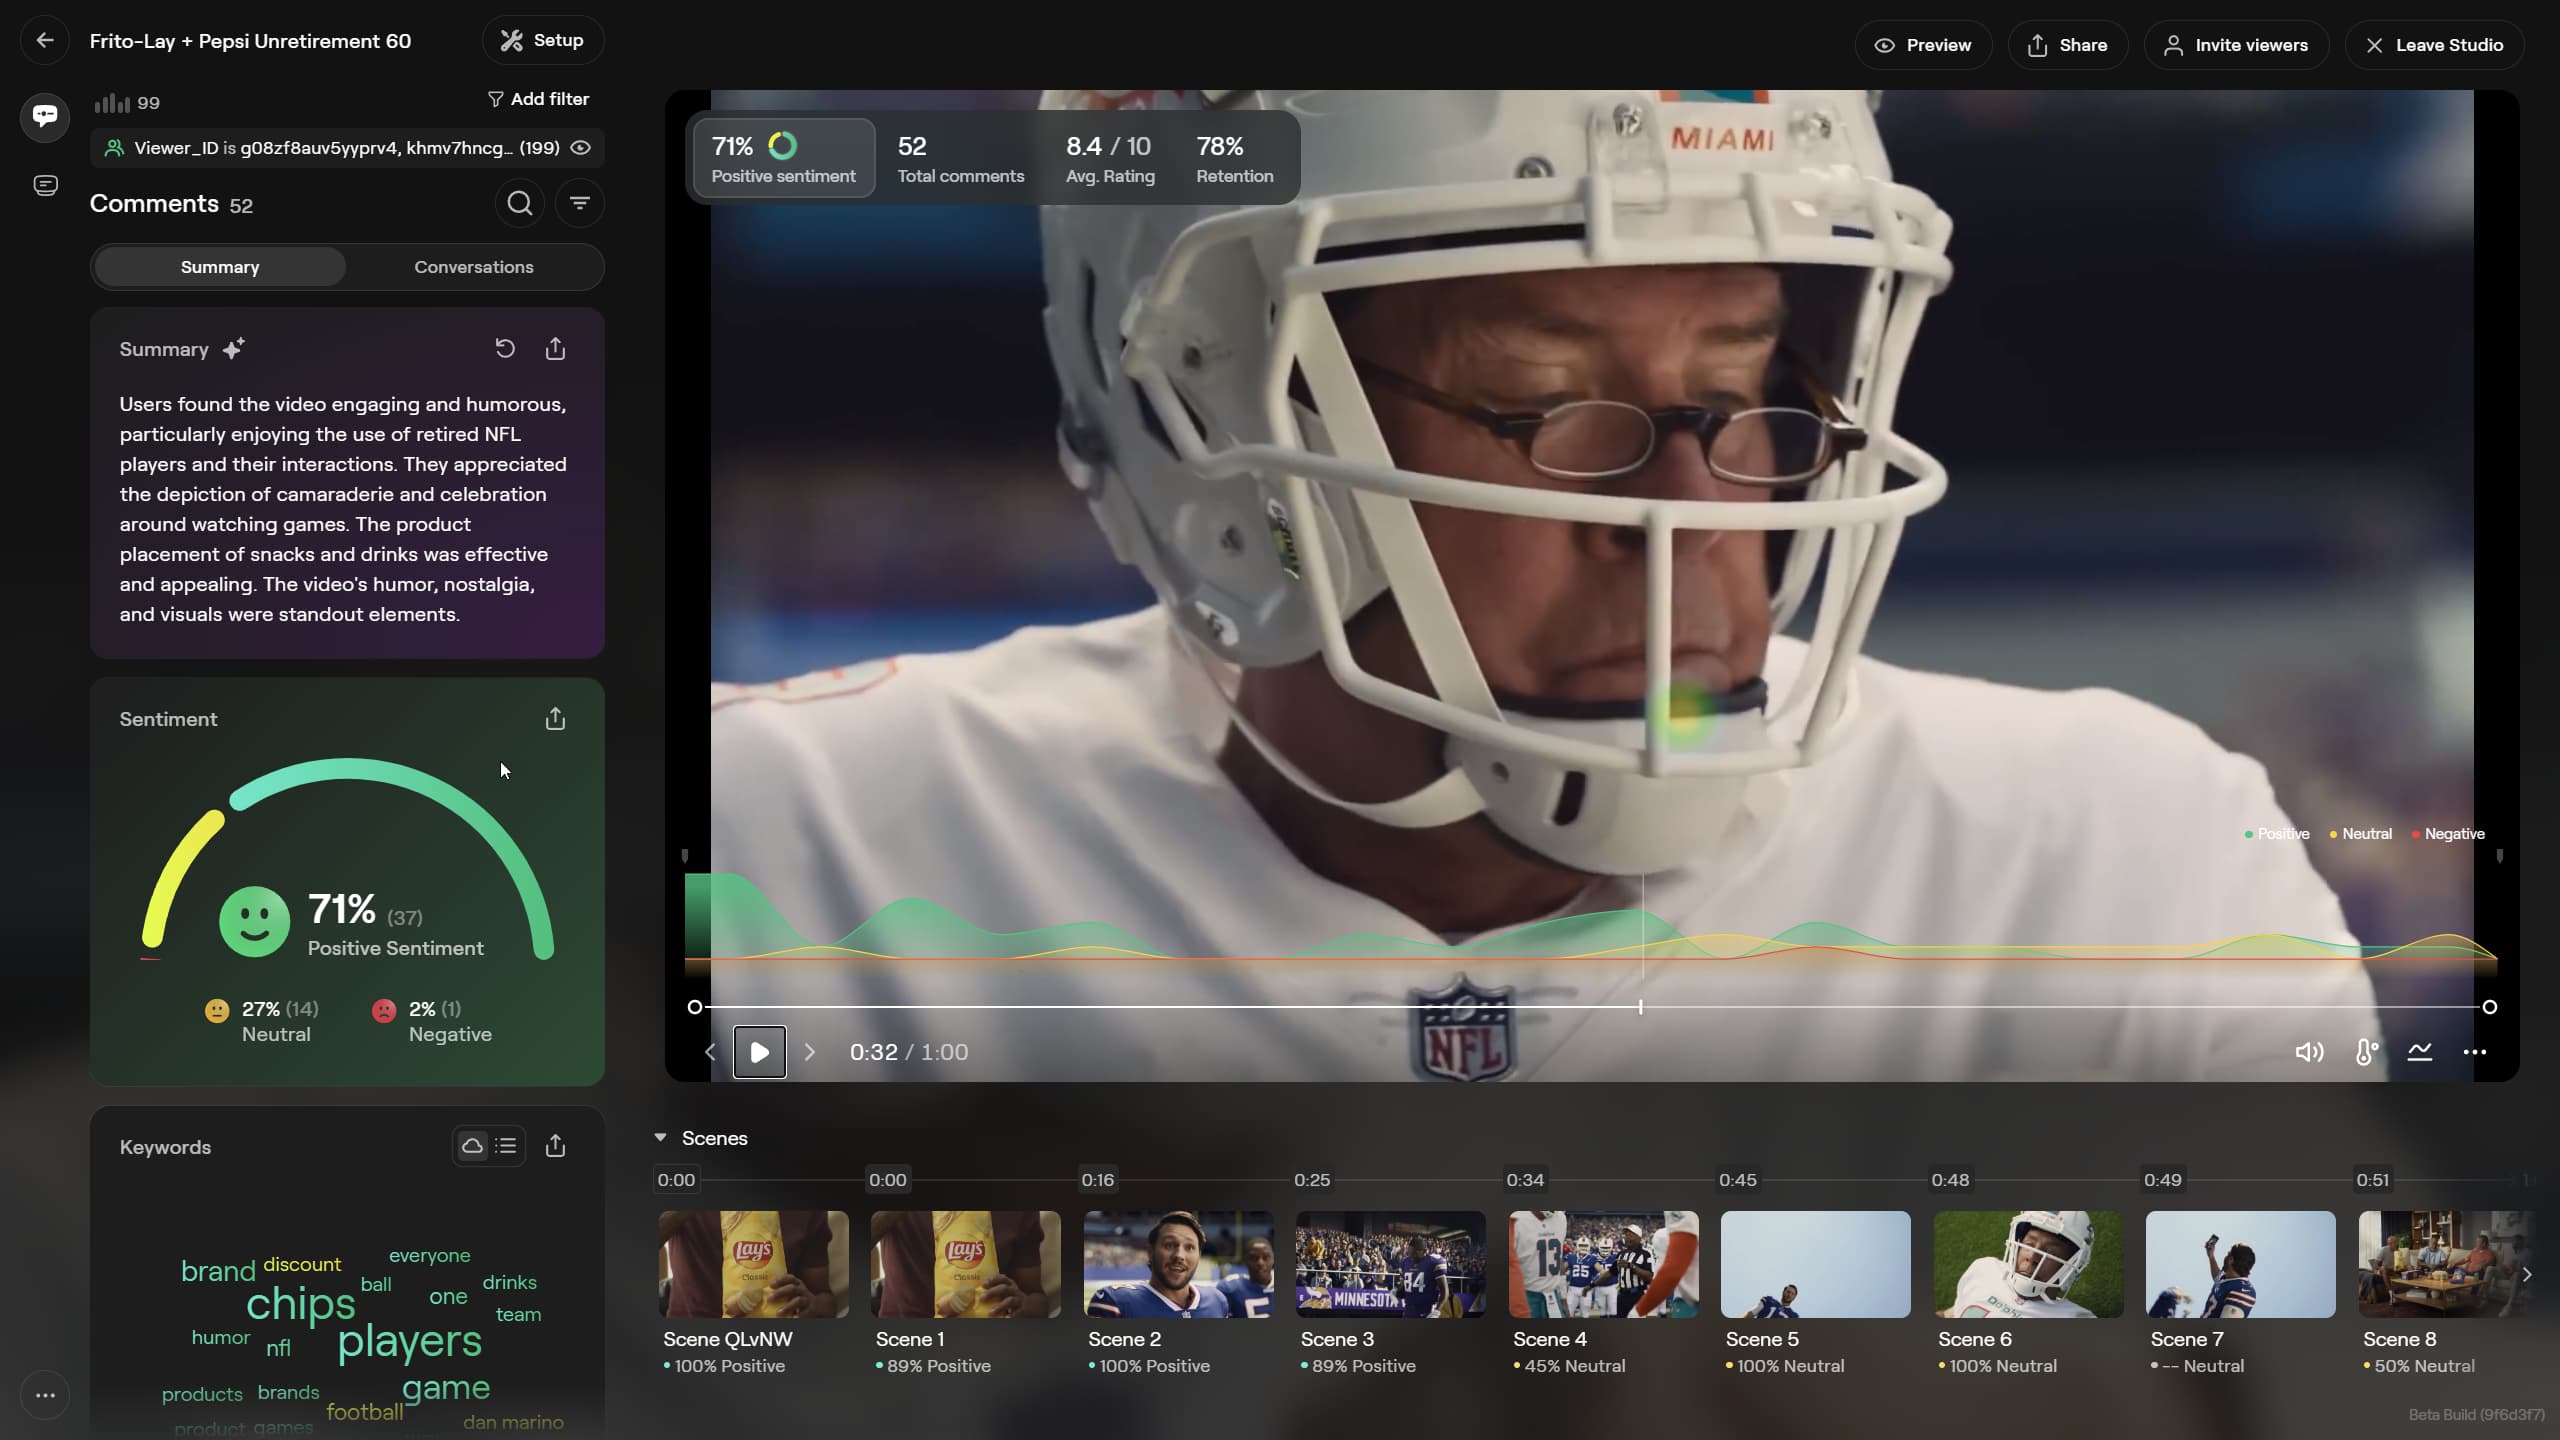Toggle the heatmap thermometer icon
2560x1440 pixels.
pyautogui.click(x=2366, y=1052)
